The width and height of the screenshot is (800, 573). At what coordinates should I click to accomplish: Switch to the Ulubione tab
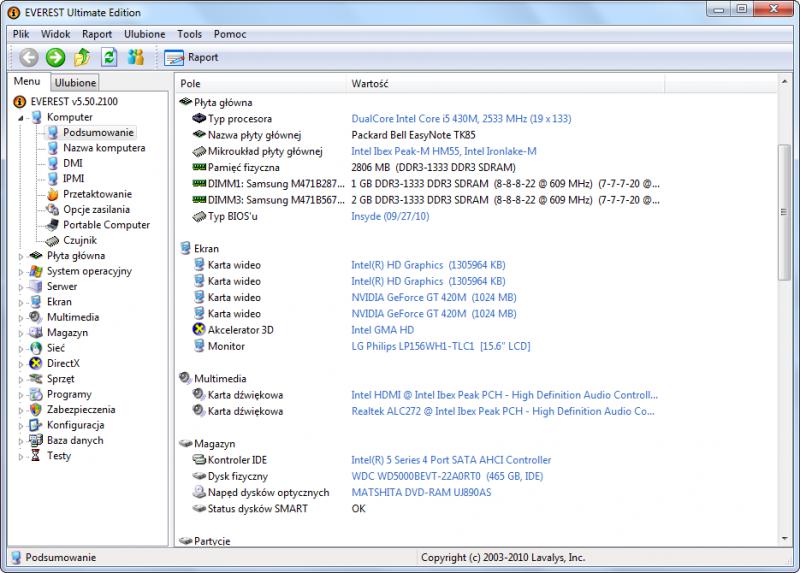pyautogui.click(x=75, y=83)
